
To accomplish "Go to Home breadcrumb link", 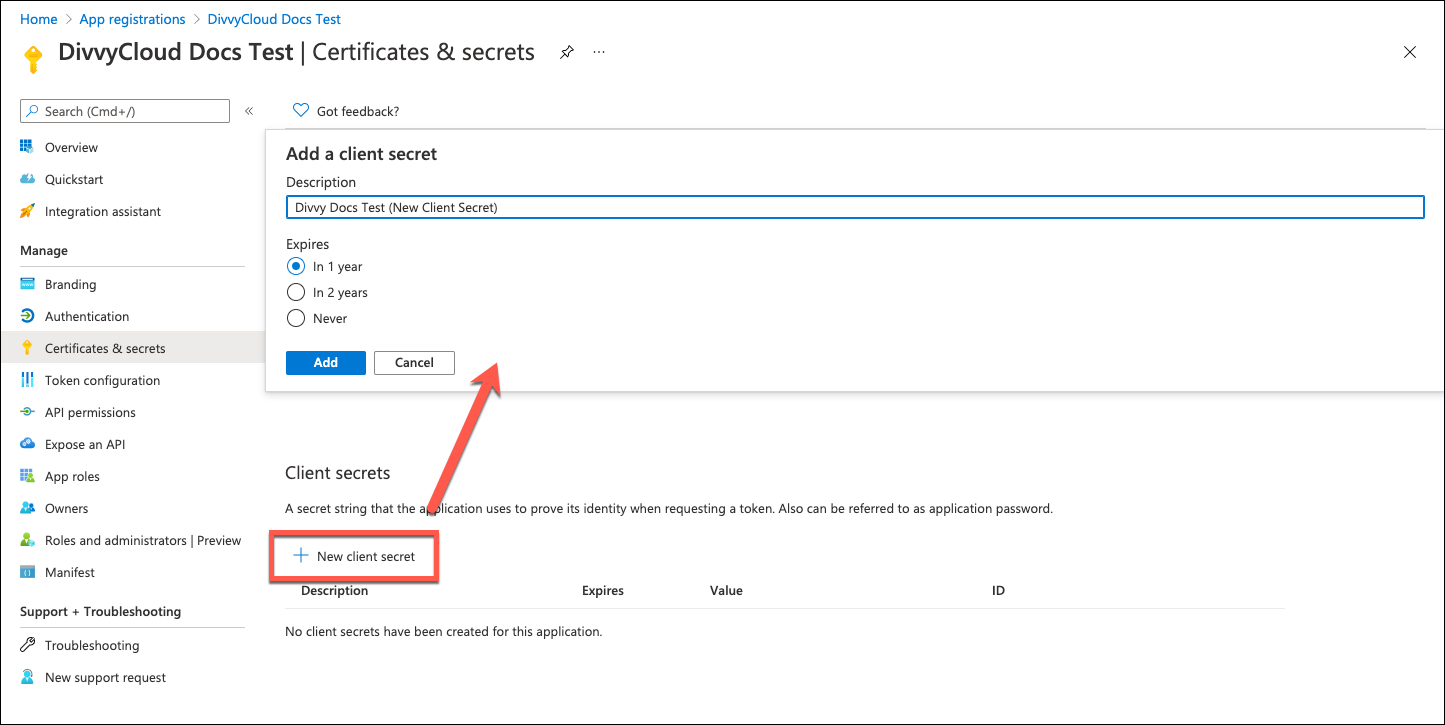I will pos(39,19).
